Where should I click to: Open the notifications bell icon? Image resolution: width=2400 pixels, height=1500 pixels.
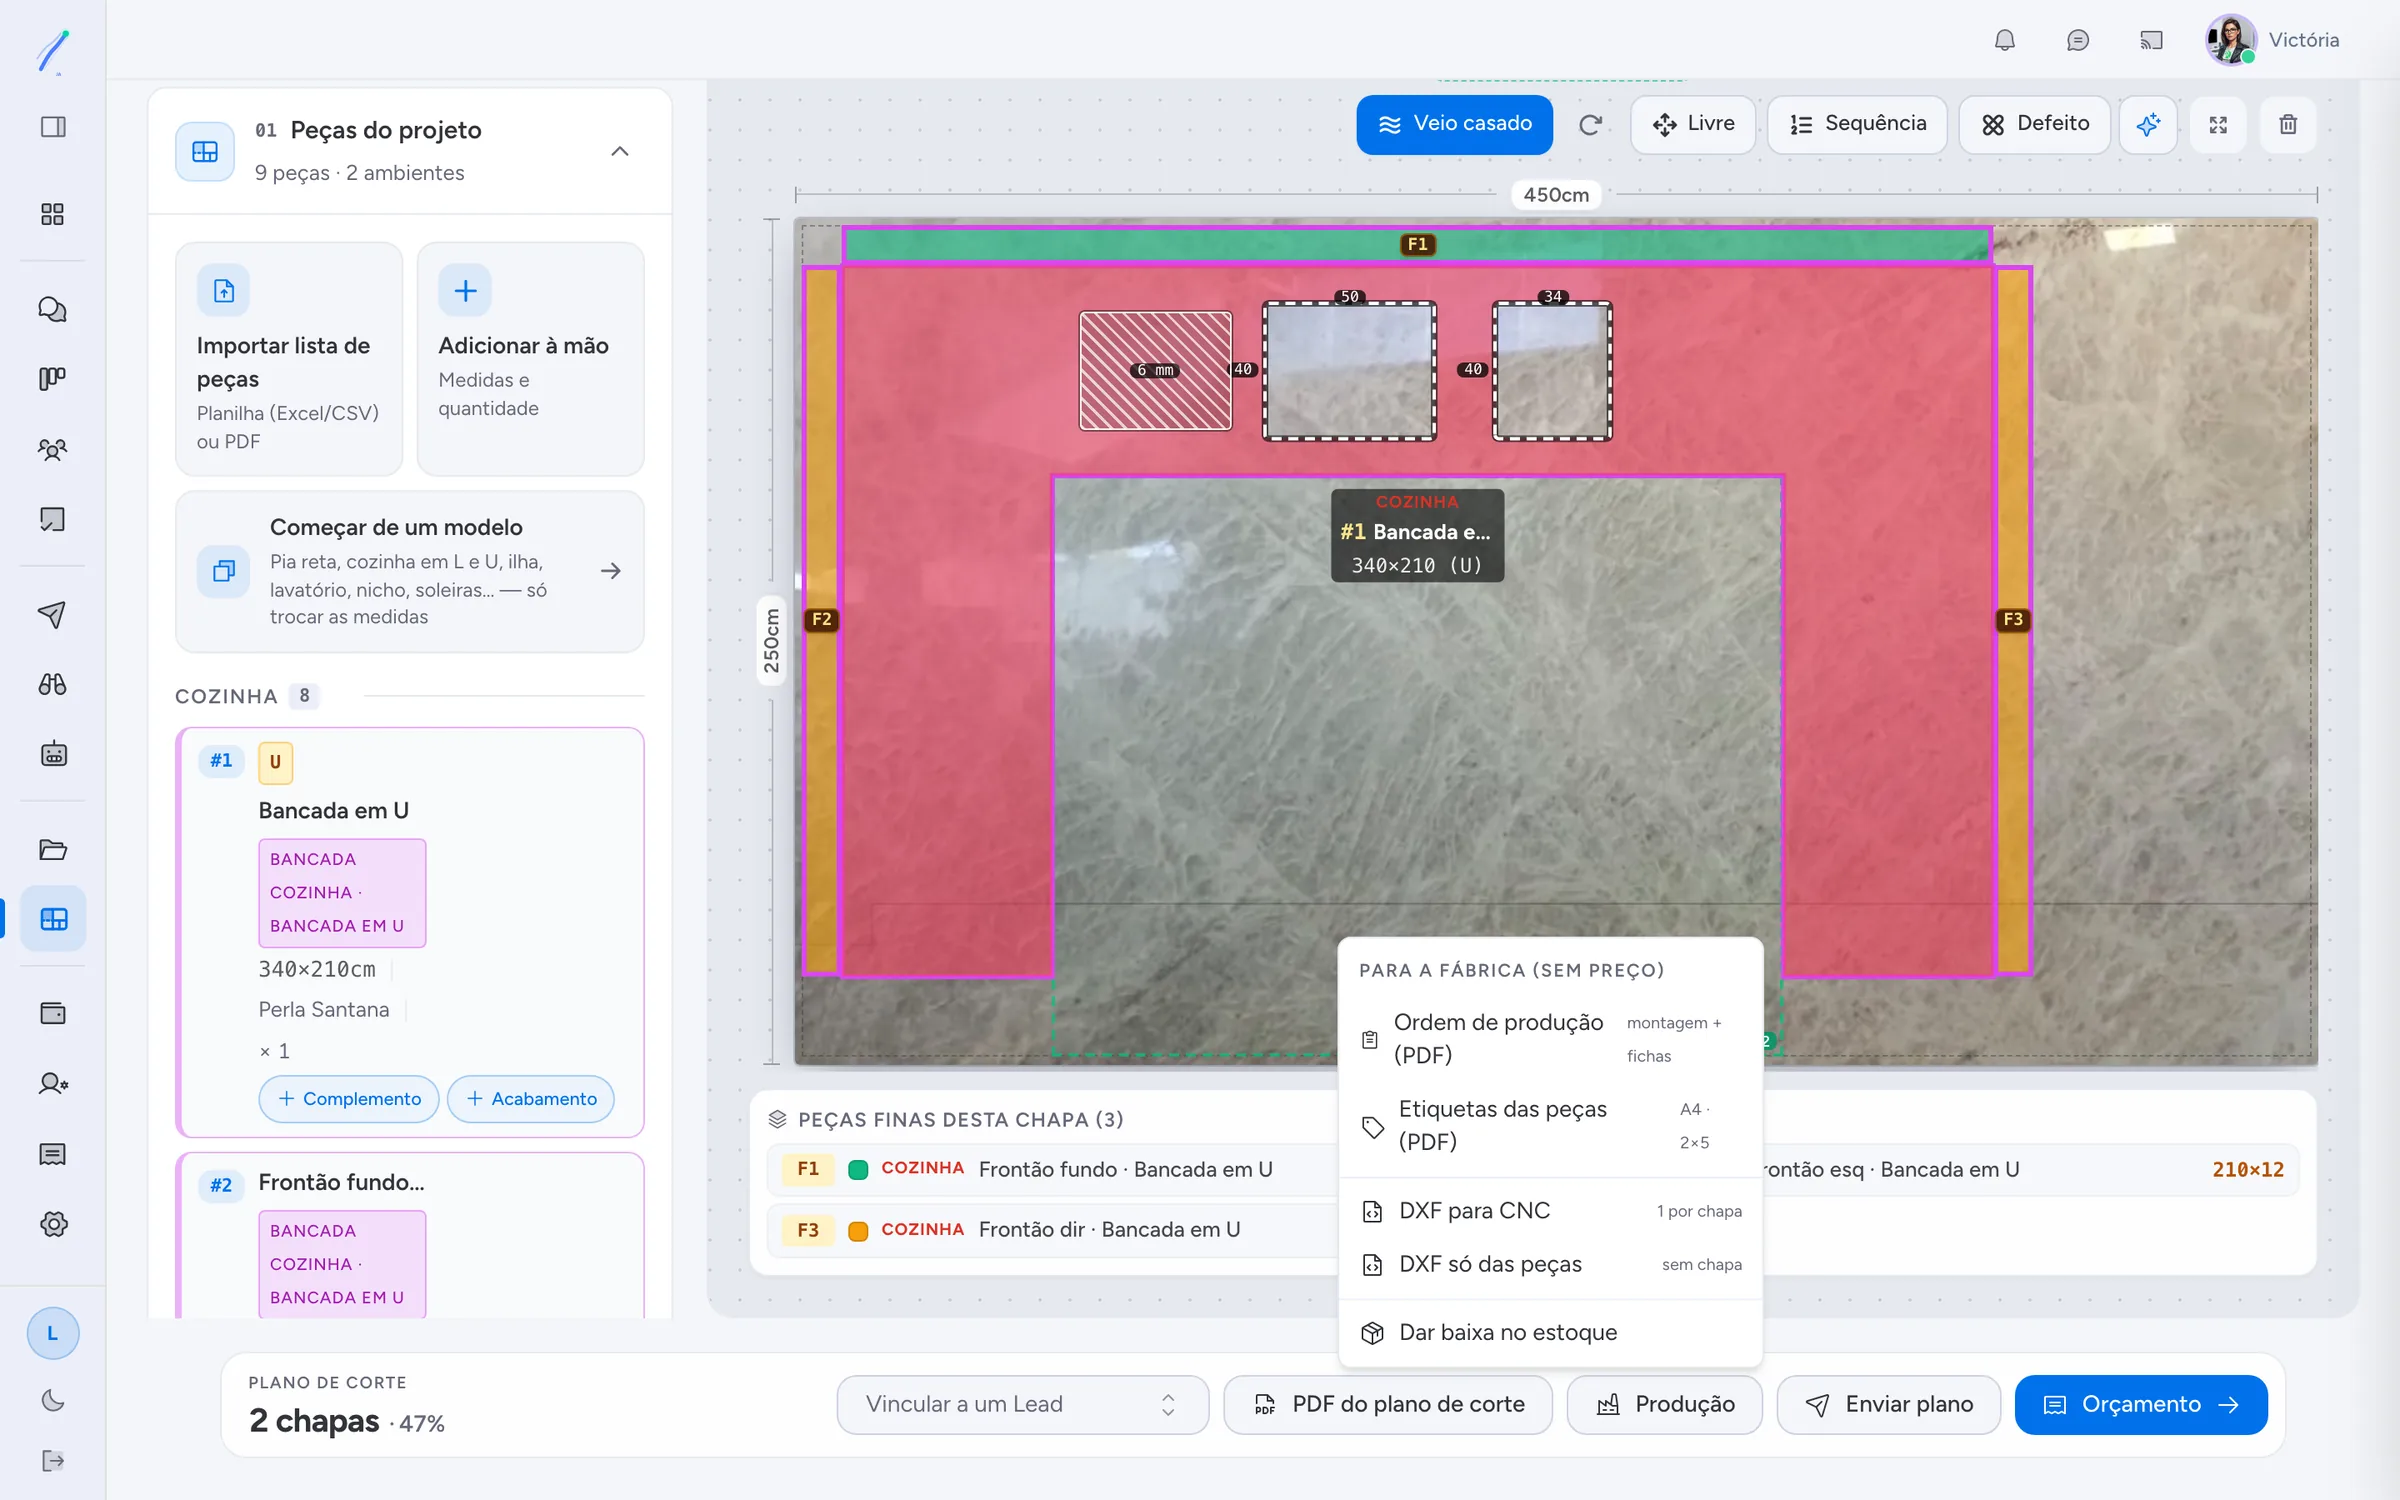[2004, 40]
